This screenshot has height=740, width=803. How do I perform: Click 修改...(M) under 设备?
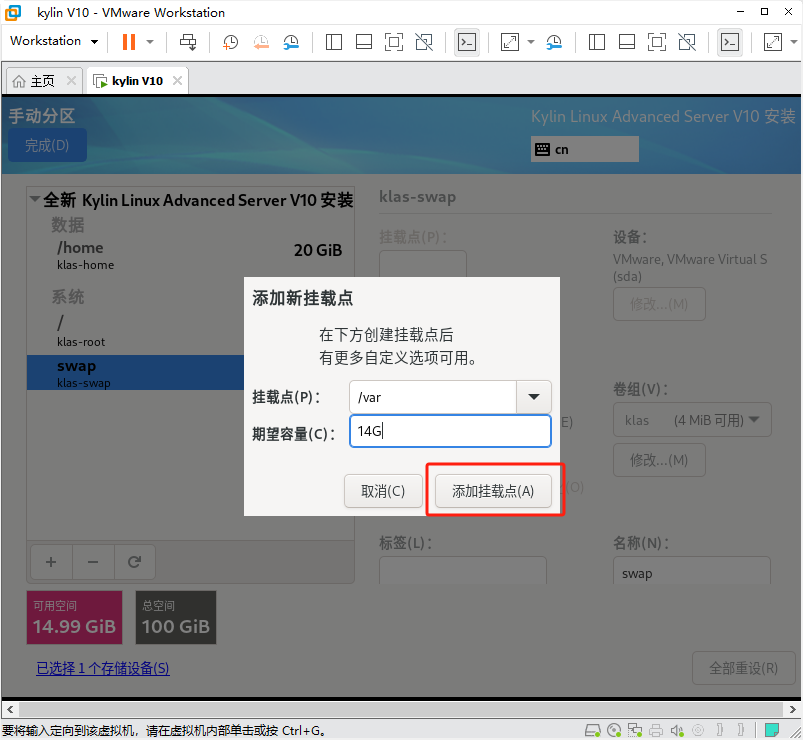pyautogui.click(x=659, y=304)
